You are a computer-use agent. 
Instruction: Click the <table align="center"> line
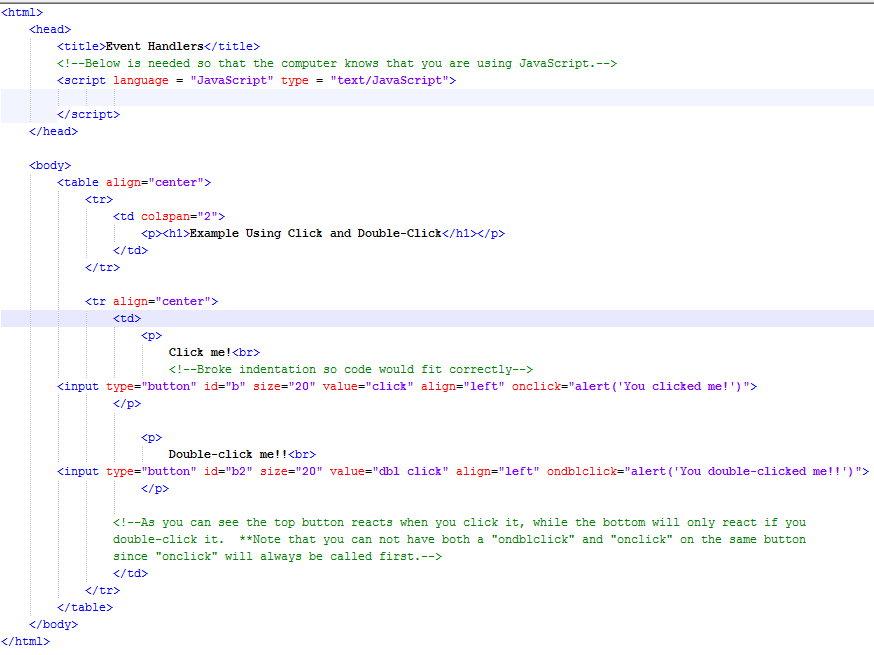pos(134,182)
